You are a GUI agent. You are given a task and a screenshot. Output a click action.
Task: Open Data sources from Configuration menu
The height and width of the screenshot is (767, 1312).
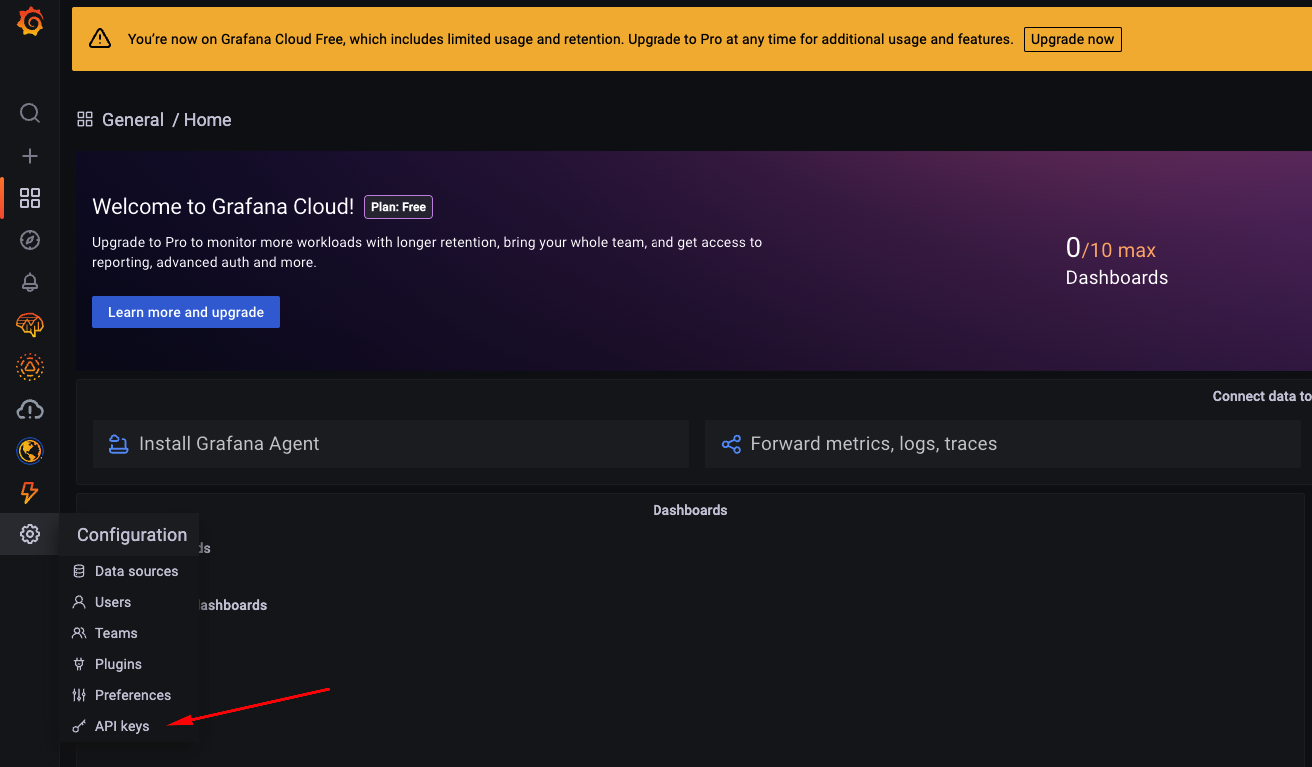(x=127, y=571)
